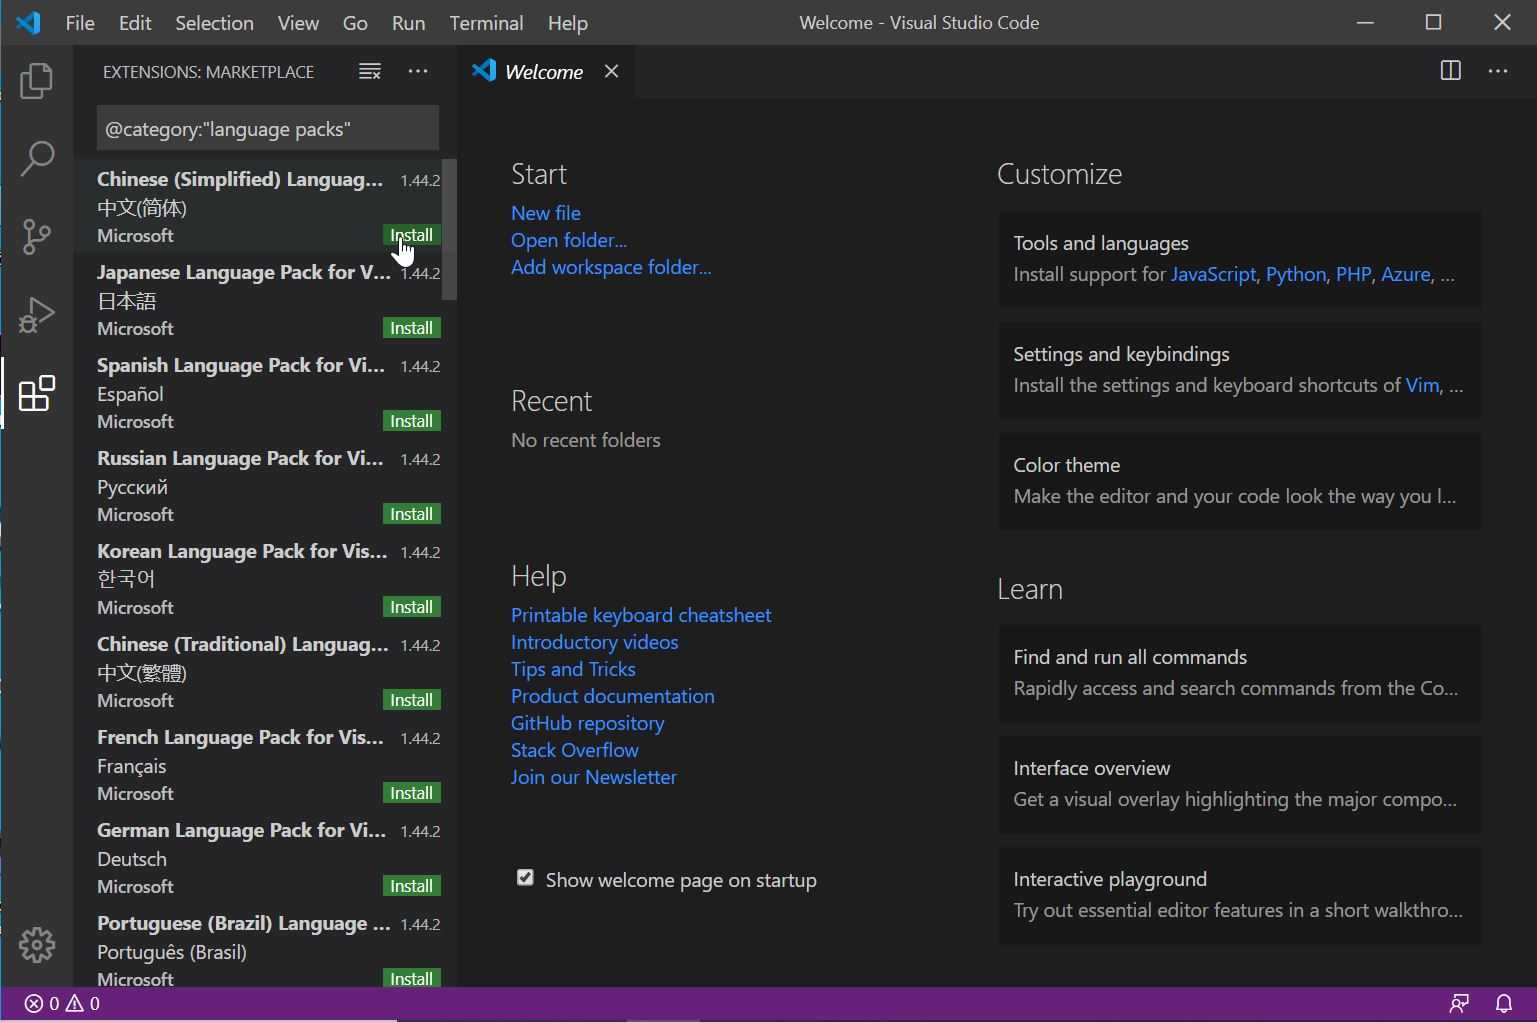This screenshot has width=1537, height=1022.
Task: Click JavaScript link under Tools and languages
Action: tap(1213, 274)
